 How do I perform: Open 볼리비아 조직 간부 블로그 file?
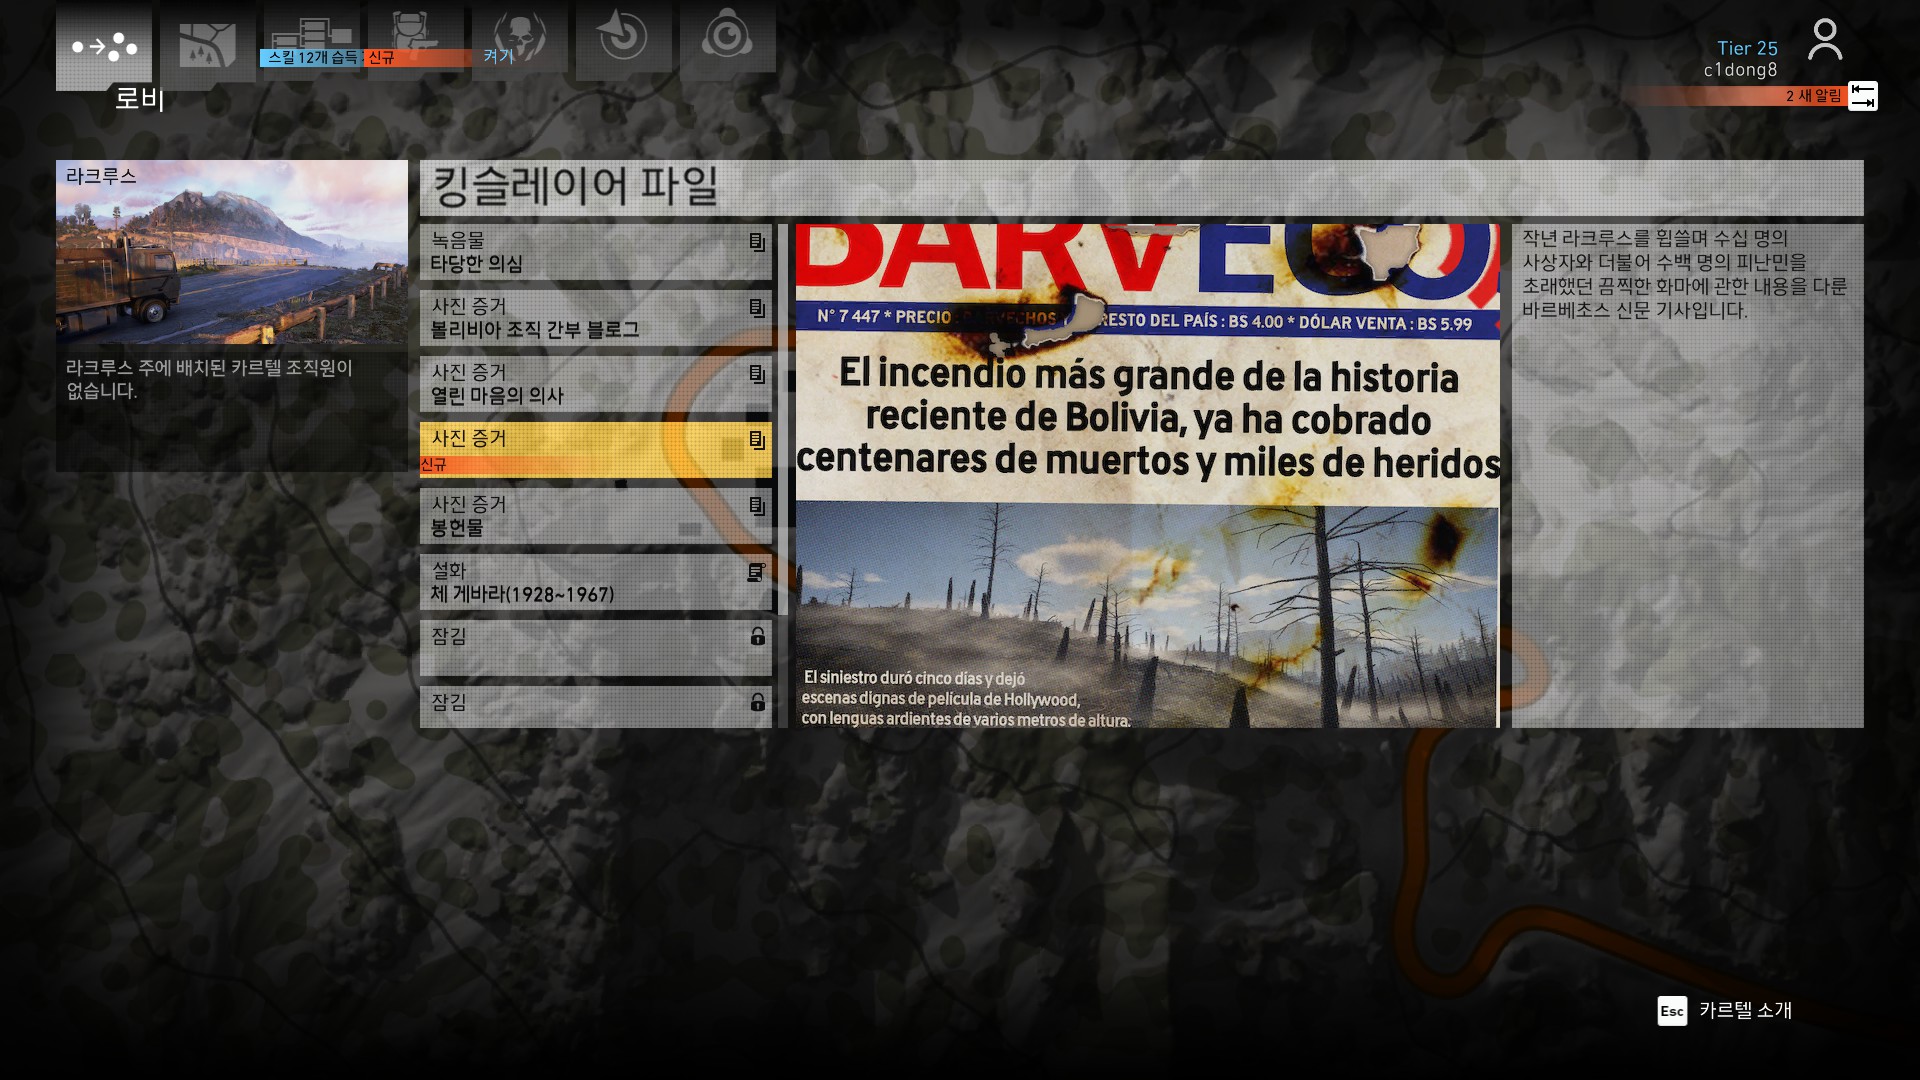[595, 318]
